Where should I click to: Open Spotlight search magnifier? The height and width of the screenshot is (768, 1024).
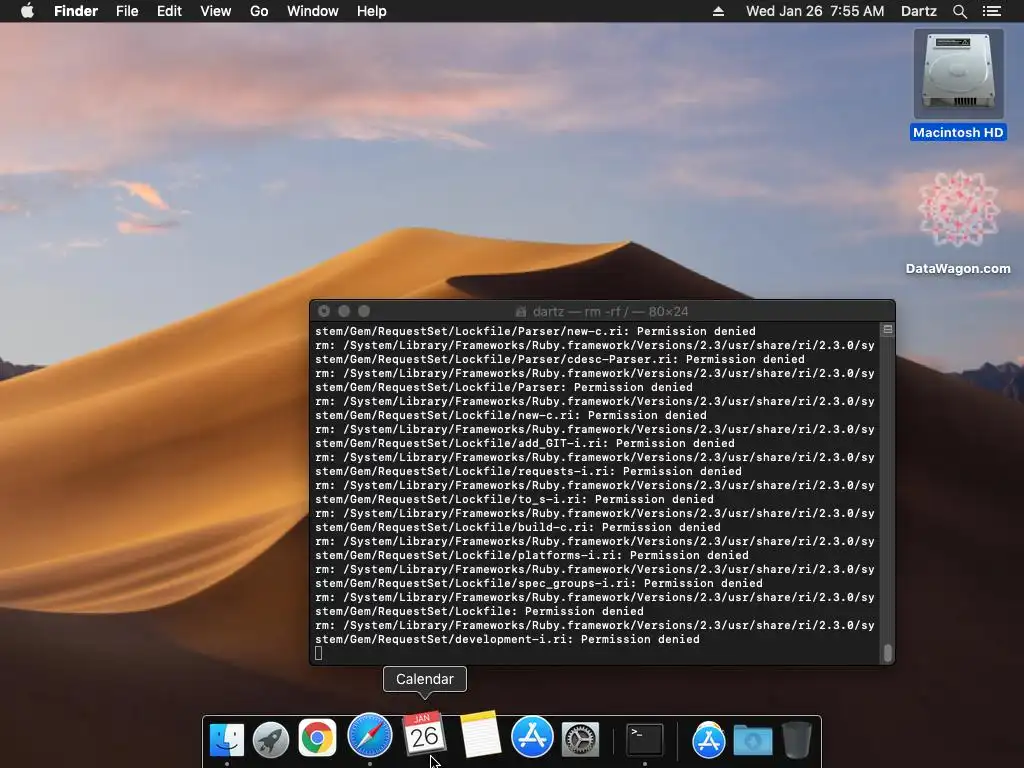click(960, 11)
